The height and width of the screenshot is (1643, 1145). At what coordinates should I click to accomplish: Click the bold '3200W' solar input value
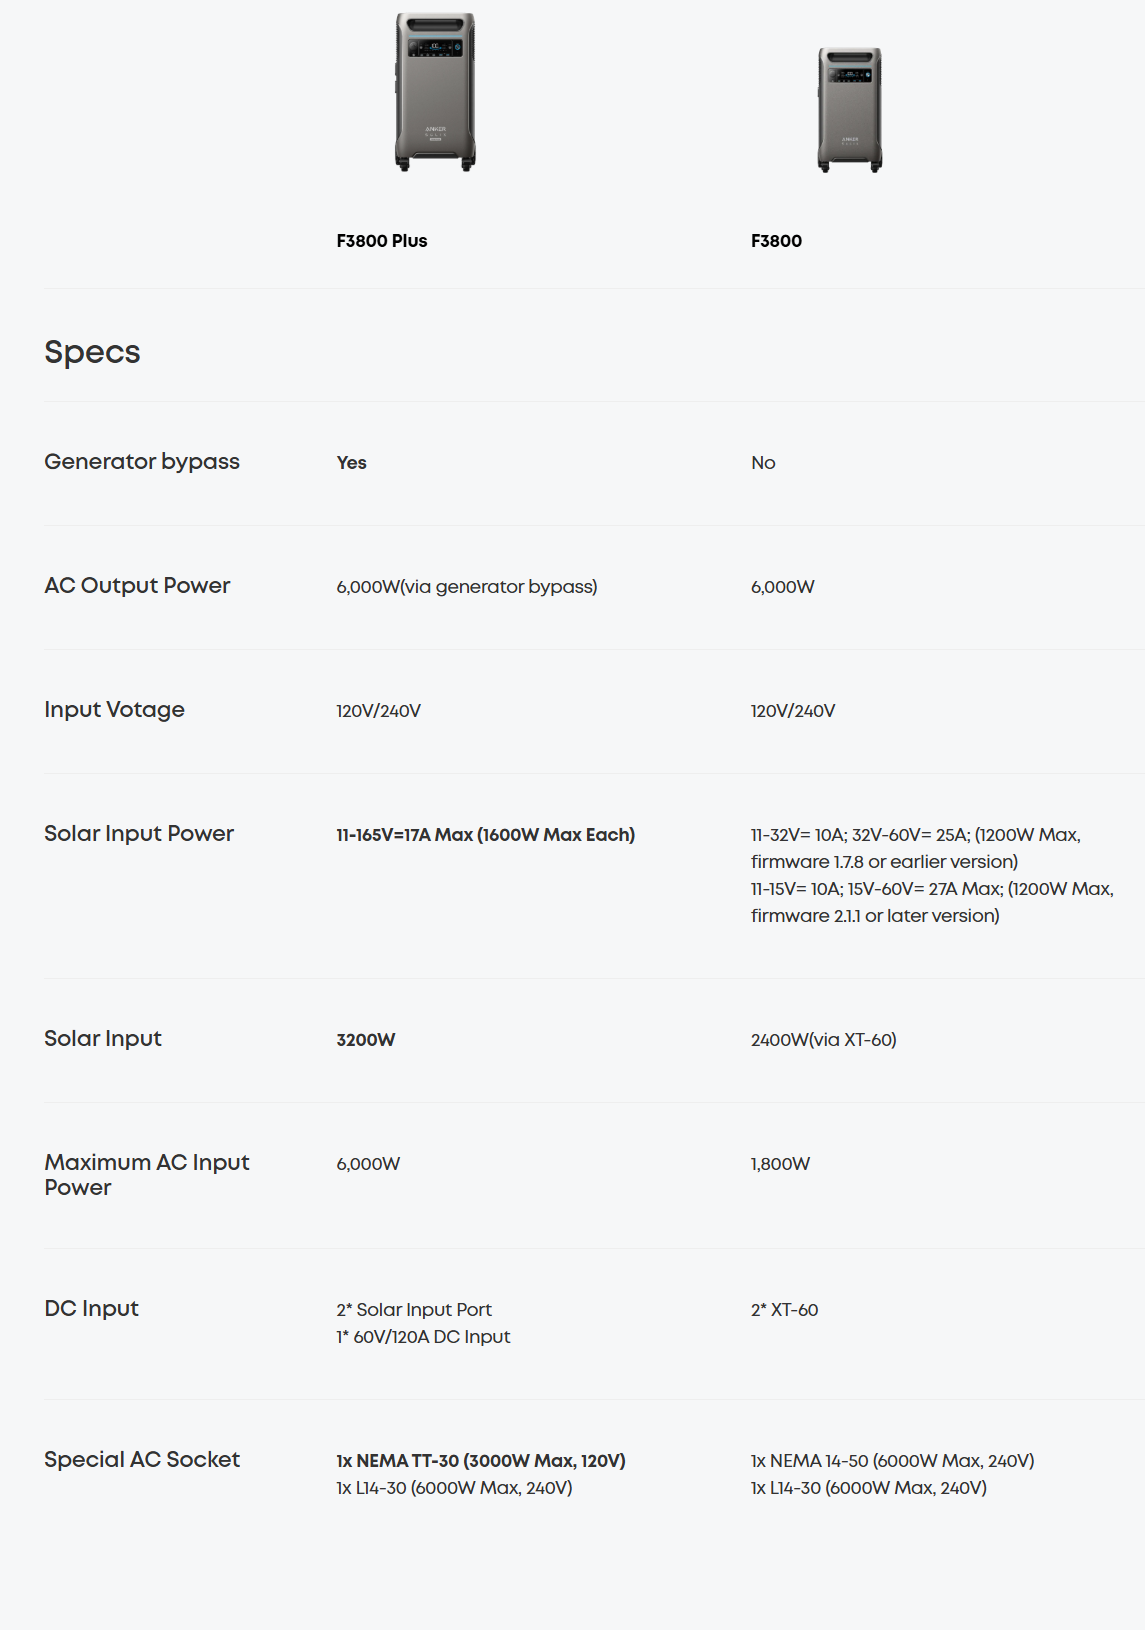[x=366, y=1040]
